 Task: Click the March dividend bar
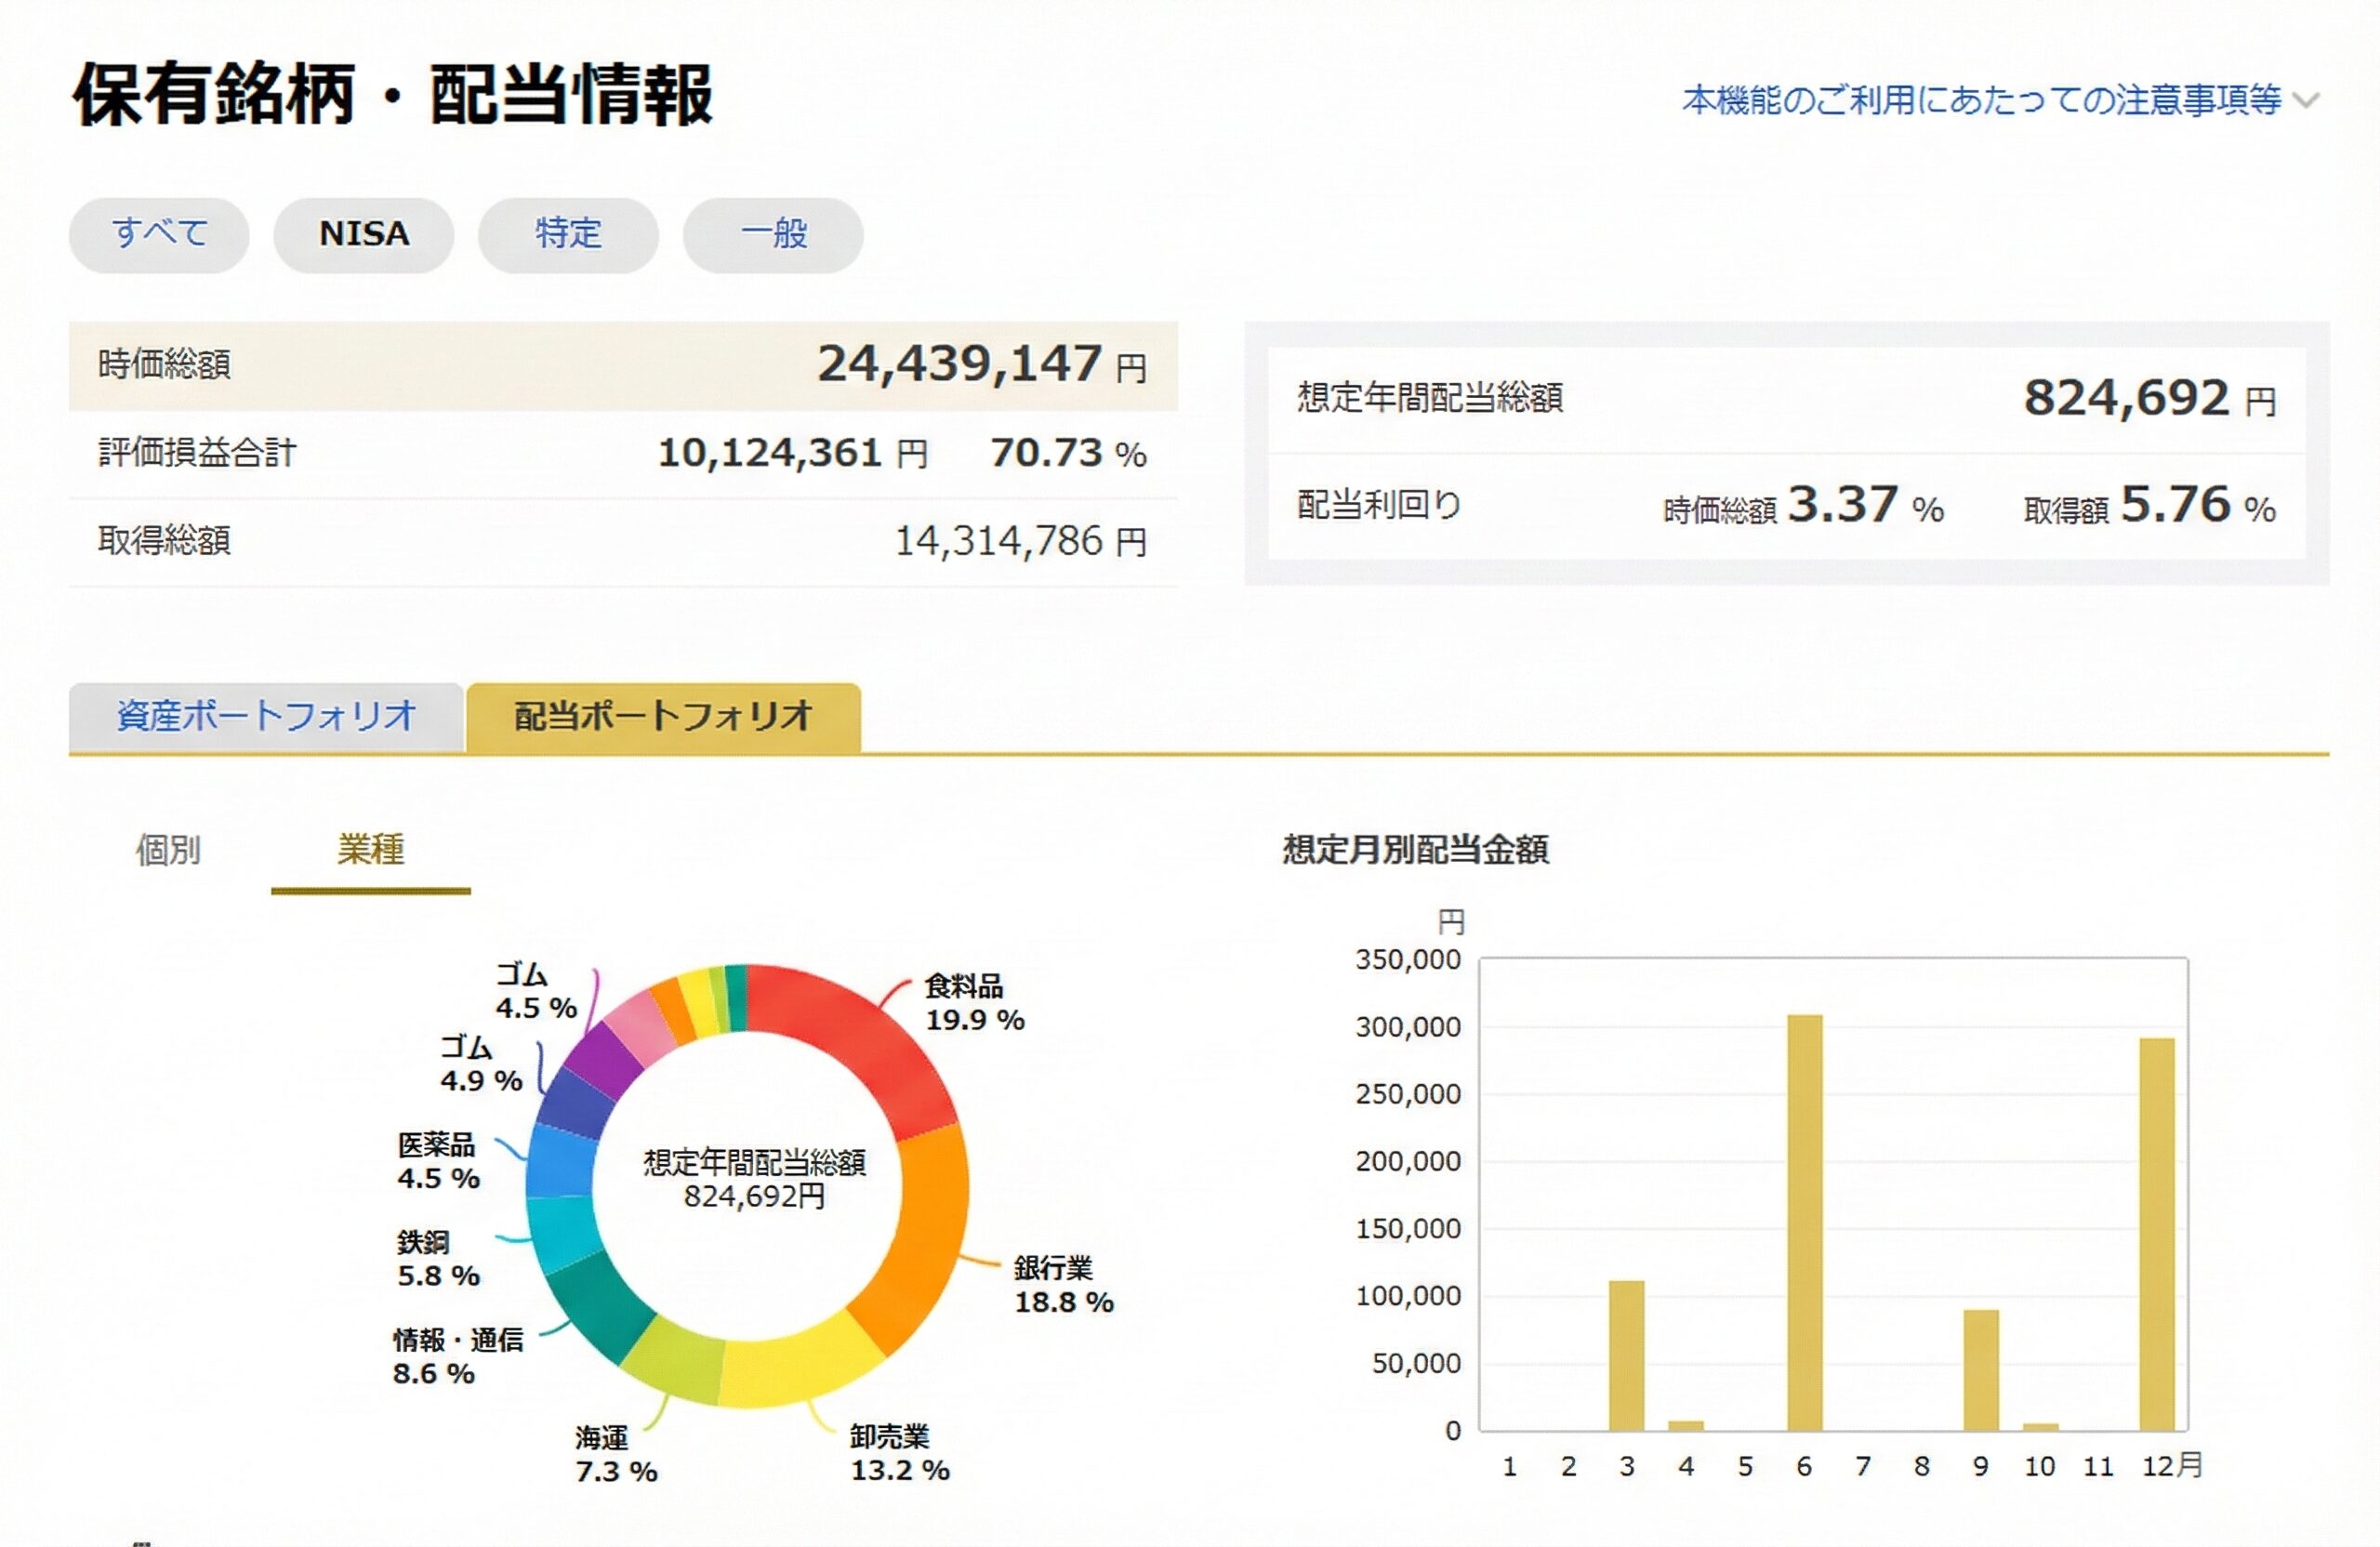[x=1627, y=1355]
